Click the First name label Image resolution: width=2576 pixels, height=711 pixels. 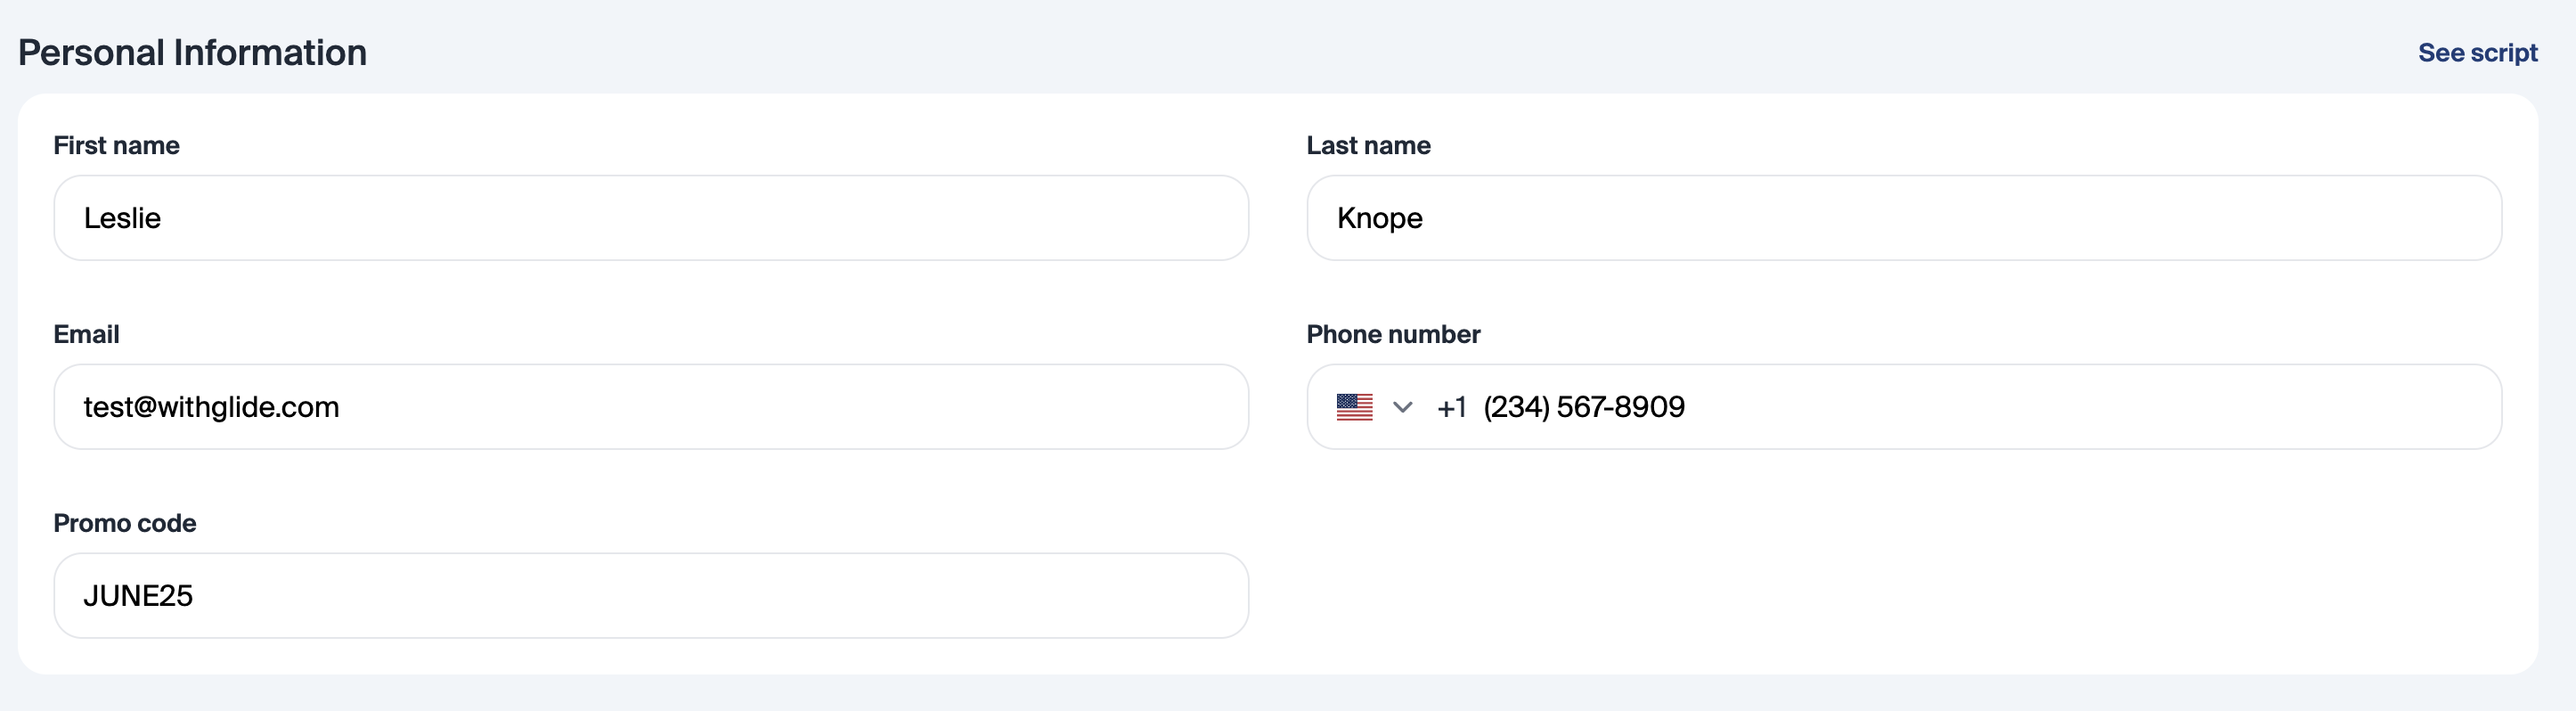(116, 146)
